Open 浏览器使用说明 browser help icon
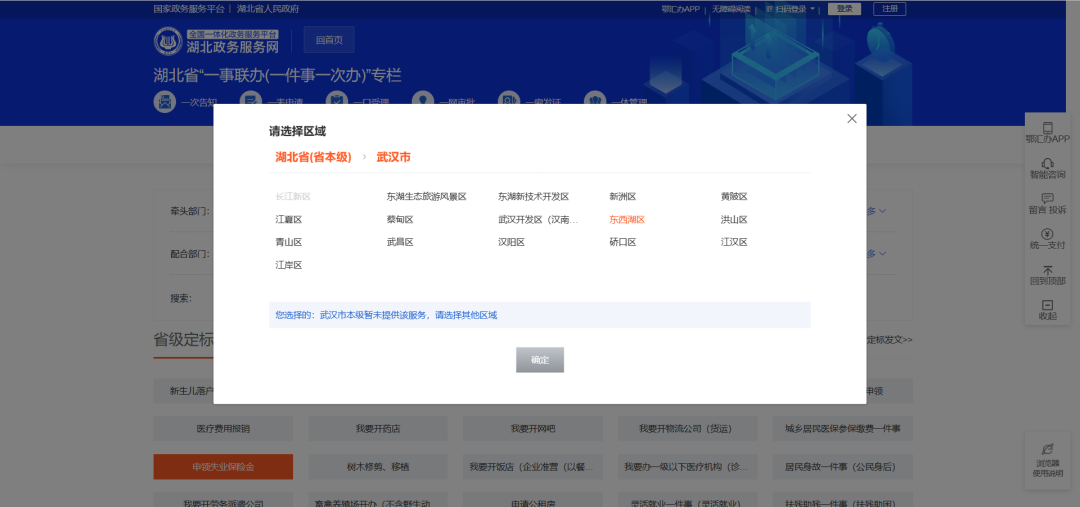The width and height of the screenshot is (1080, 507). [1048, 450]
